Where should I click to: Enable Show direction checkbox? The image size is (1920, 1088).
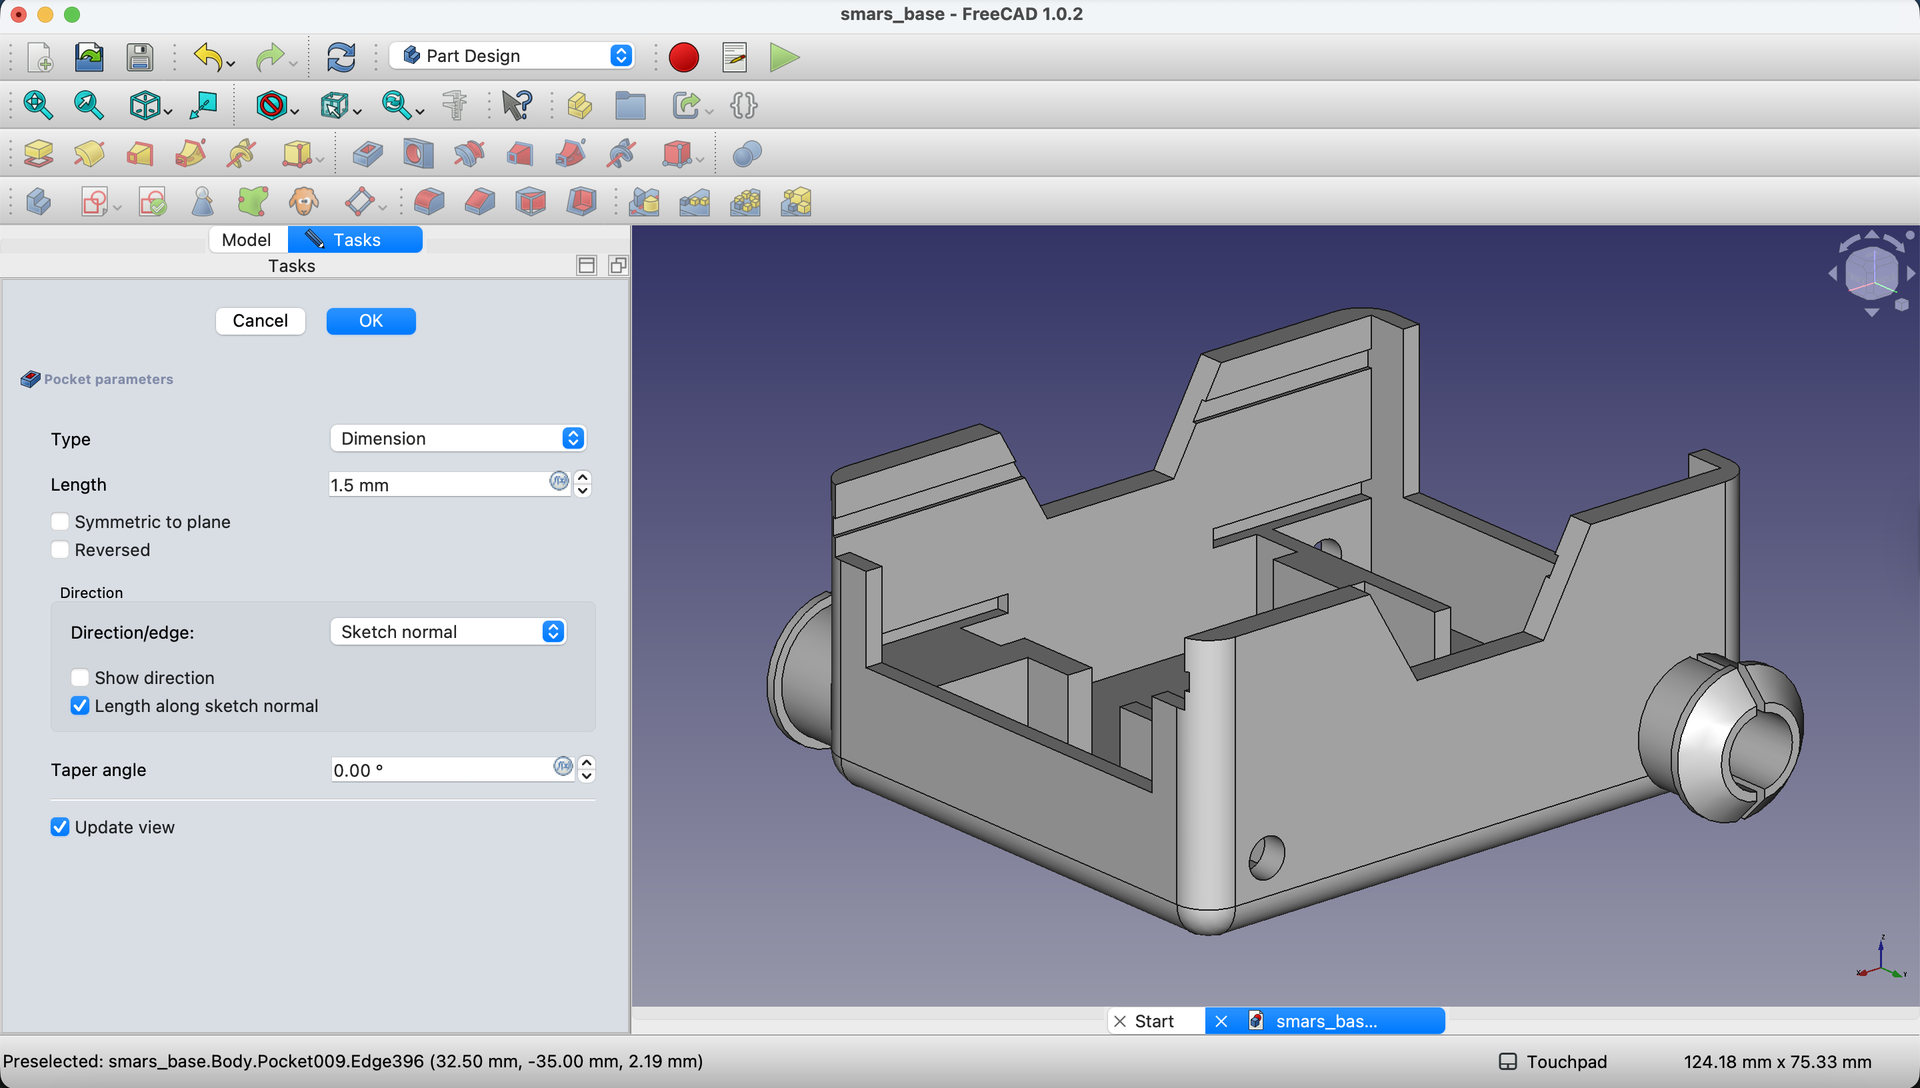(x=80, y=678)
